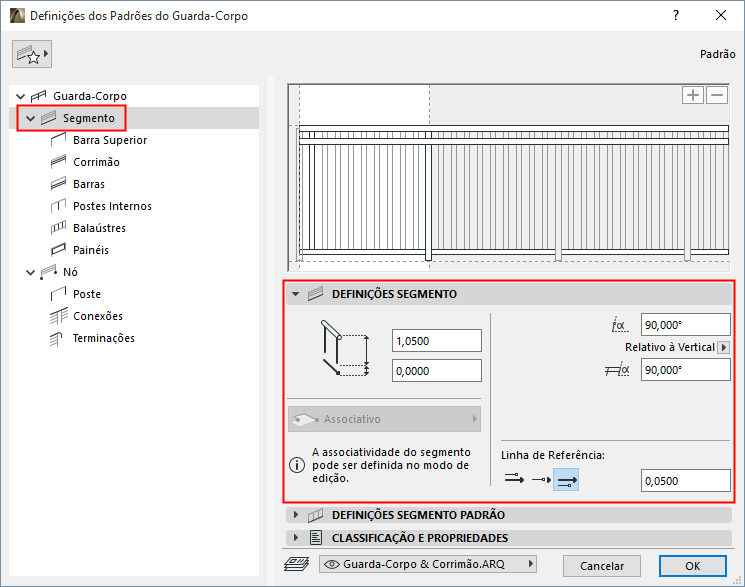Click the baluster slant angle icon
Viewport: 745px width, 587px height.
tap(620, 326)
